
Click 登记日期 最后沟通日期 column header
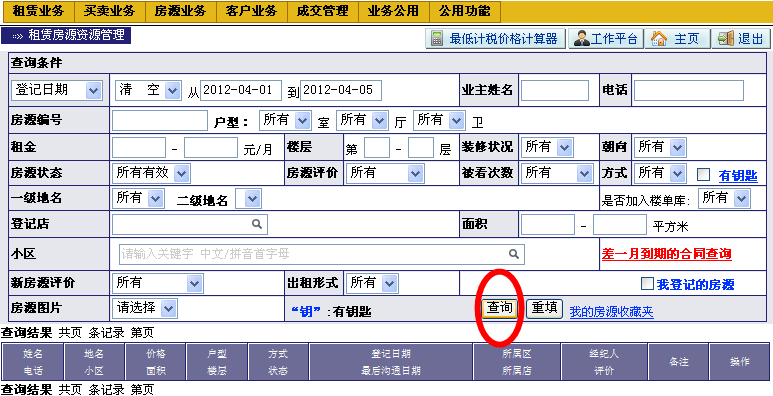[391, 362]
